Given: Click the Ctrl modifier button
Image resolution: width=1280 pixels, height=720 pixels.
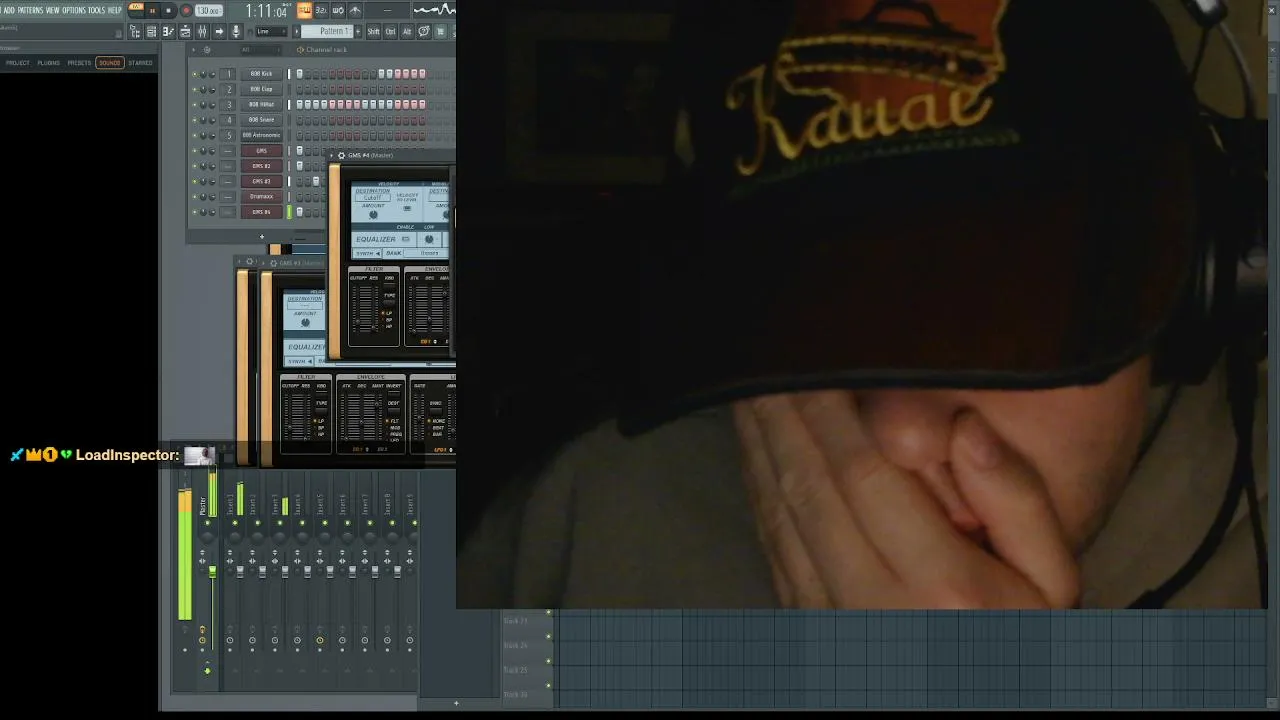Looking at the screenshot, I should 390,32.
